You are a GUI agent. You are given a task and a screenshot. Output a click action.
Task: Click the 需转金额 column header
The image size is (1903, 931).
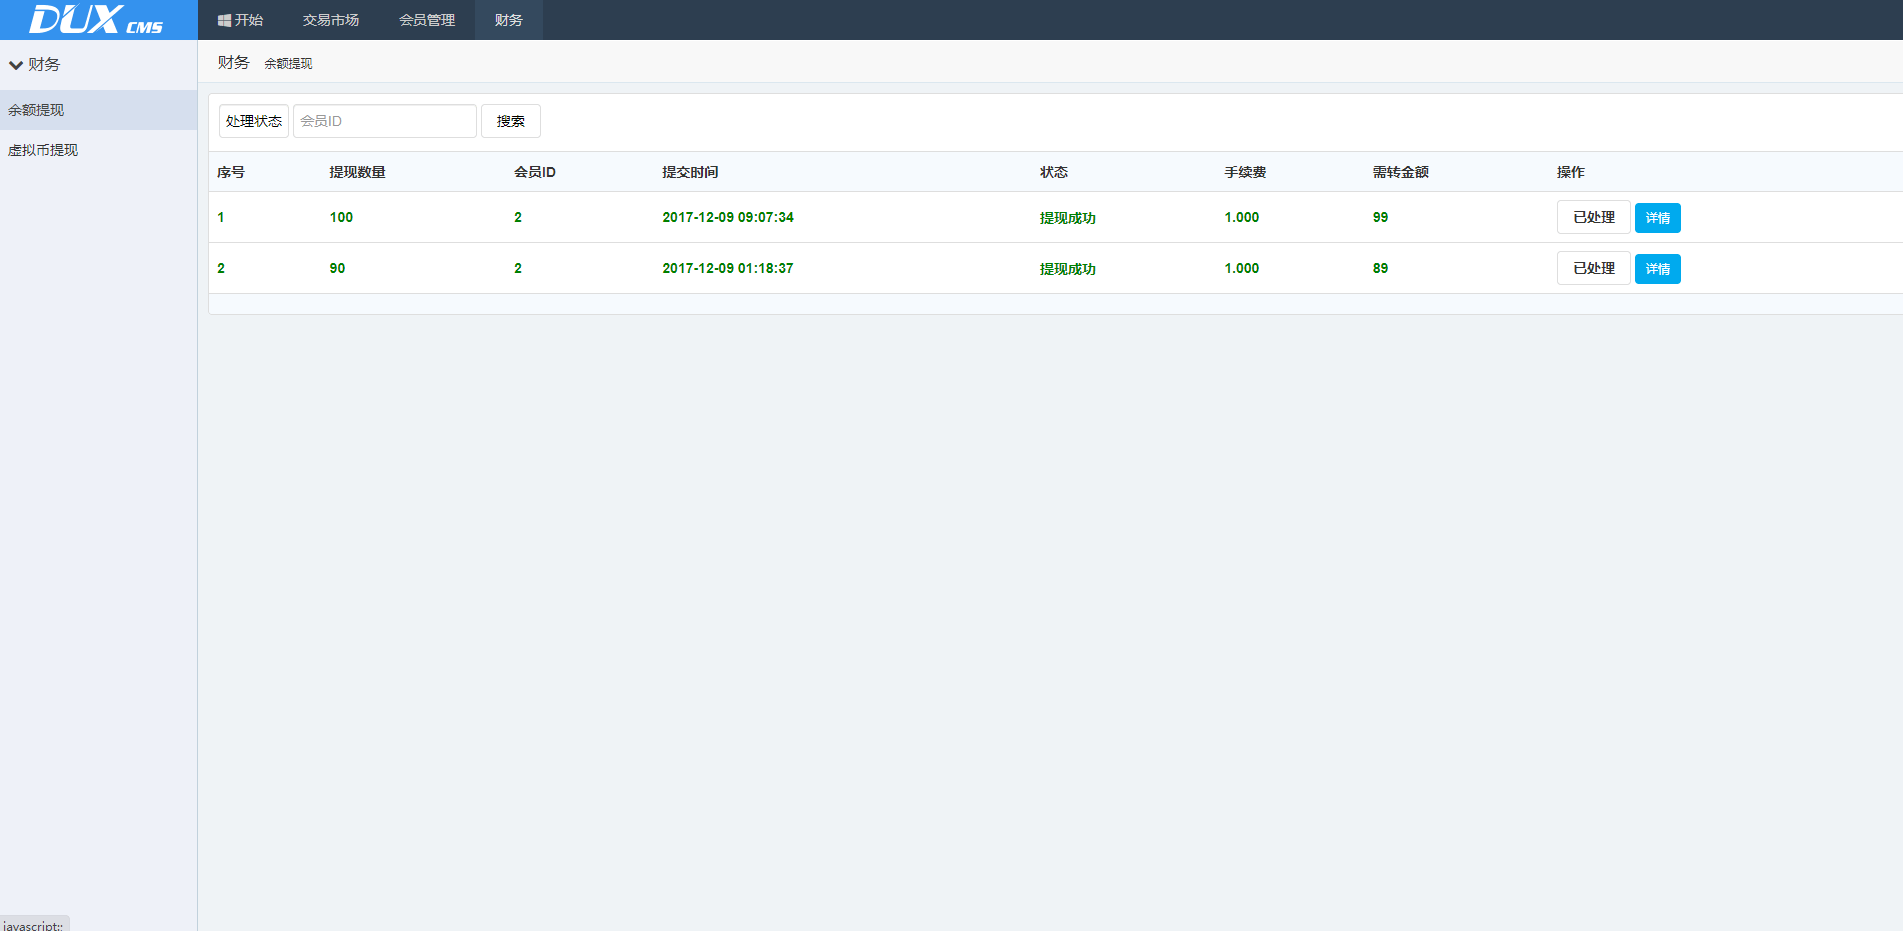[x=1400, y=172]
